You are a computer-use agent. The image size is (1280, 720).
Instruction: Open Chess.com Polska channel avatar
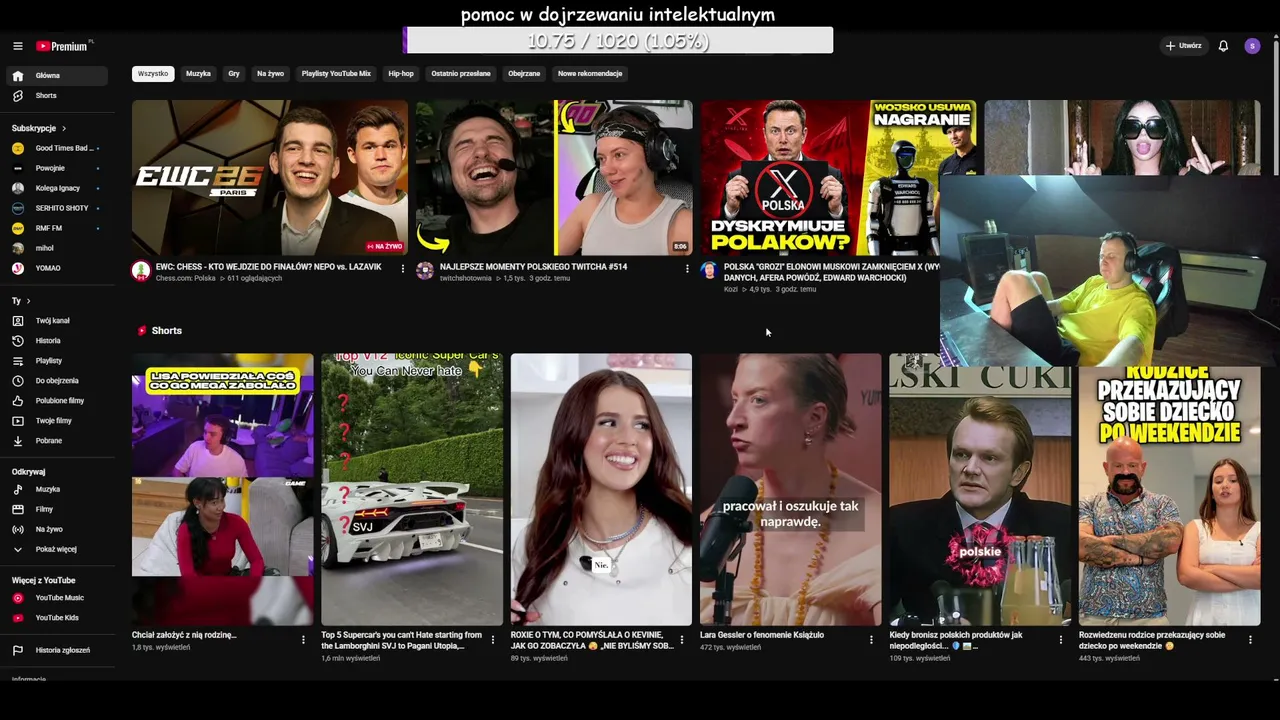[141, 271]
